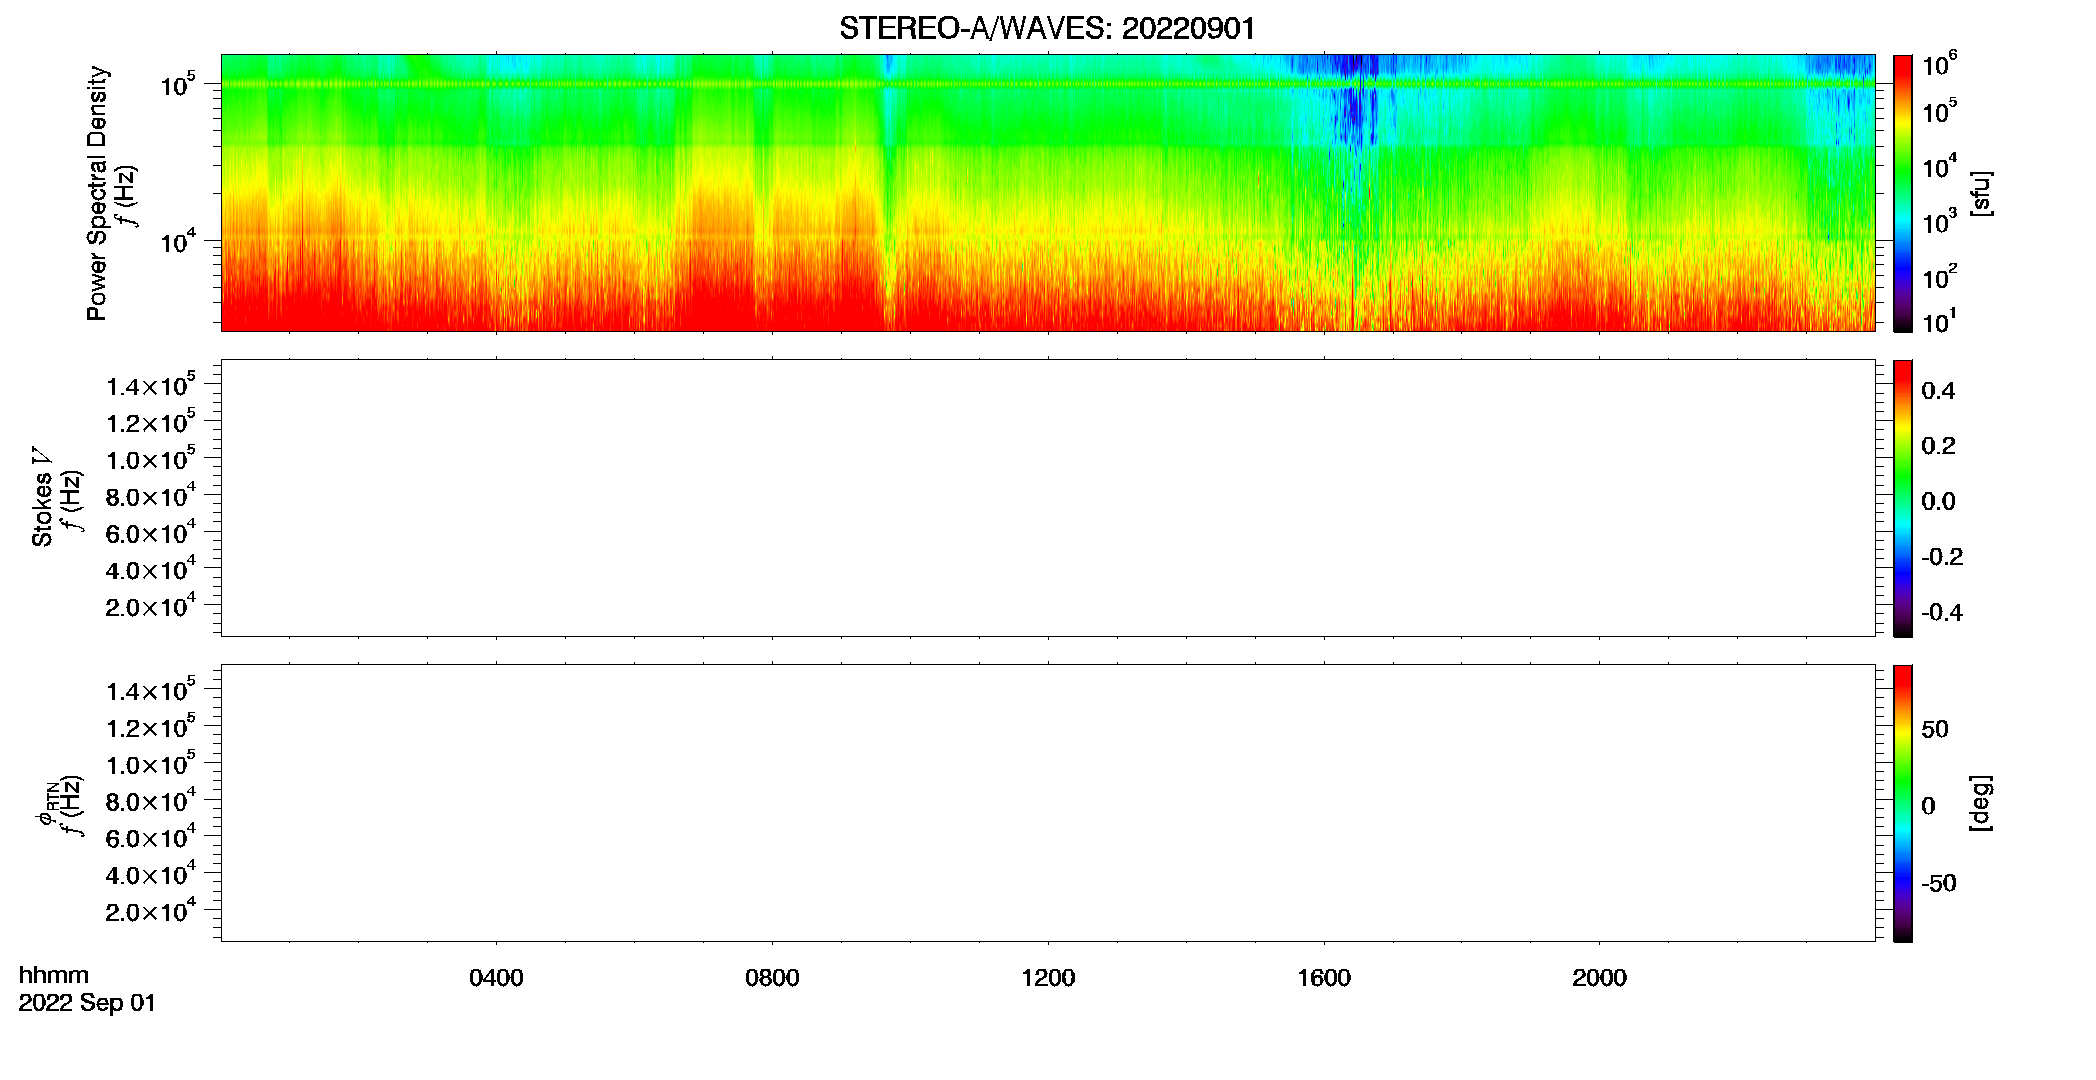Click the Power Spectral Density axis label

click(x=97, y=193)
